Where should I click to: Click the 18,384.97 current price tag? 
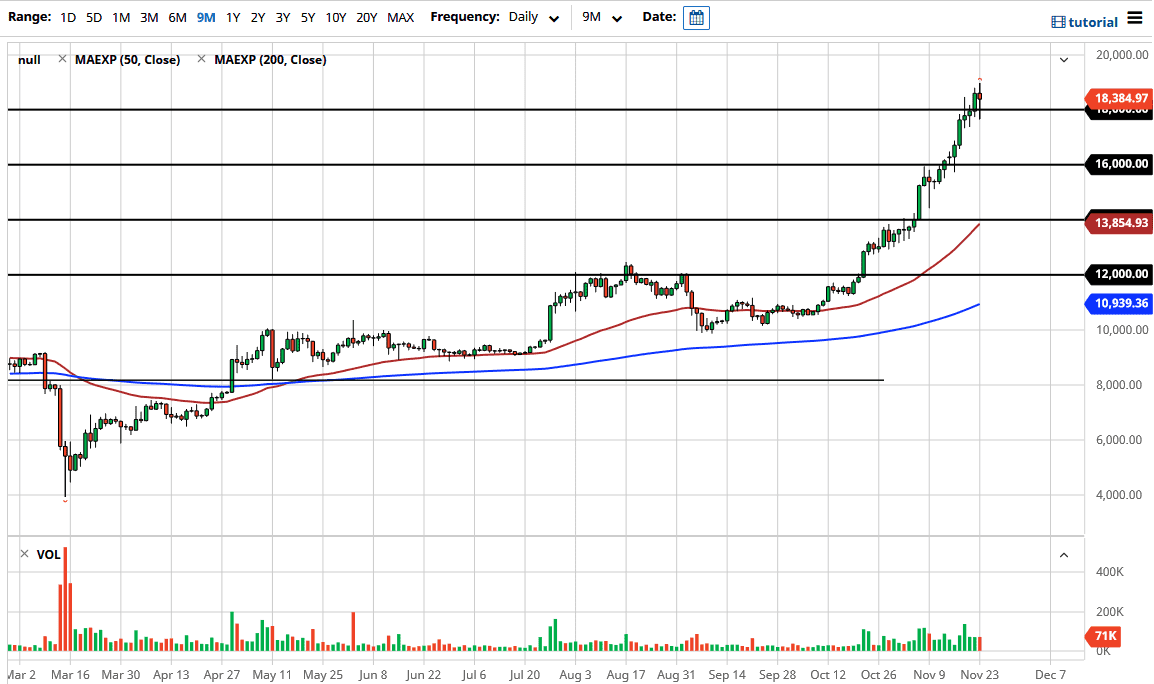click(1119, 98)
